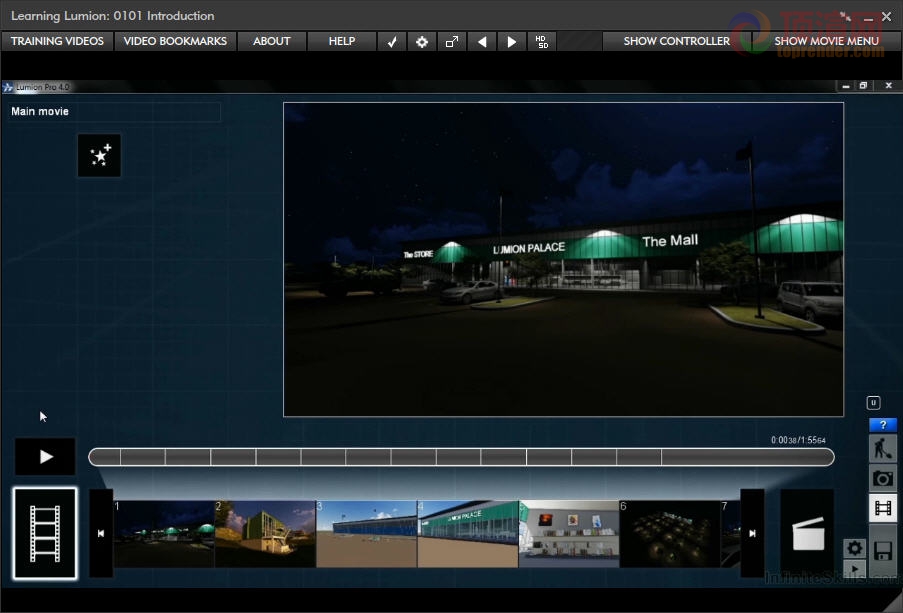Image resolution: width=903 pixels, height=613 pixels.
Task: Select clip 2, the green house thumbnail
Action: tap(265, 534)
